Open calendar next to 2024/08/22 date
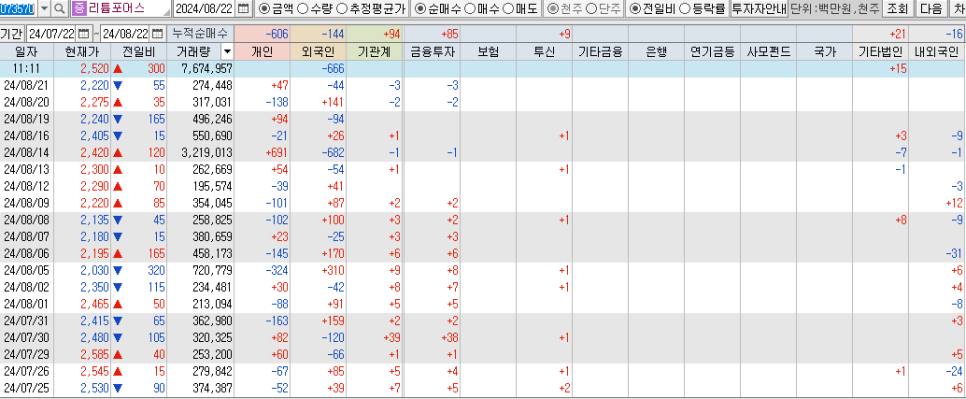The height and width of the screenshot is (399, 966). [x=244, y=9]
